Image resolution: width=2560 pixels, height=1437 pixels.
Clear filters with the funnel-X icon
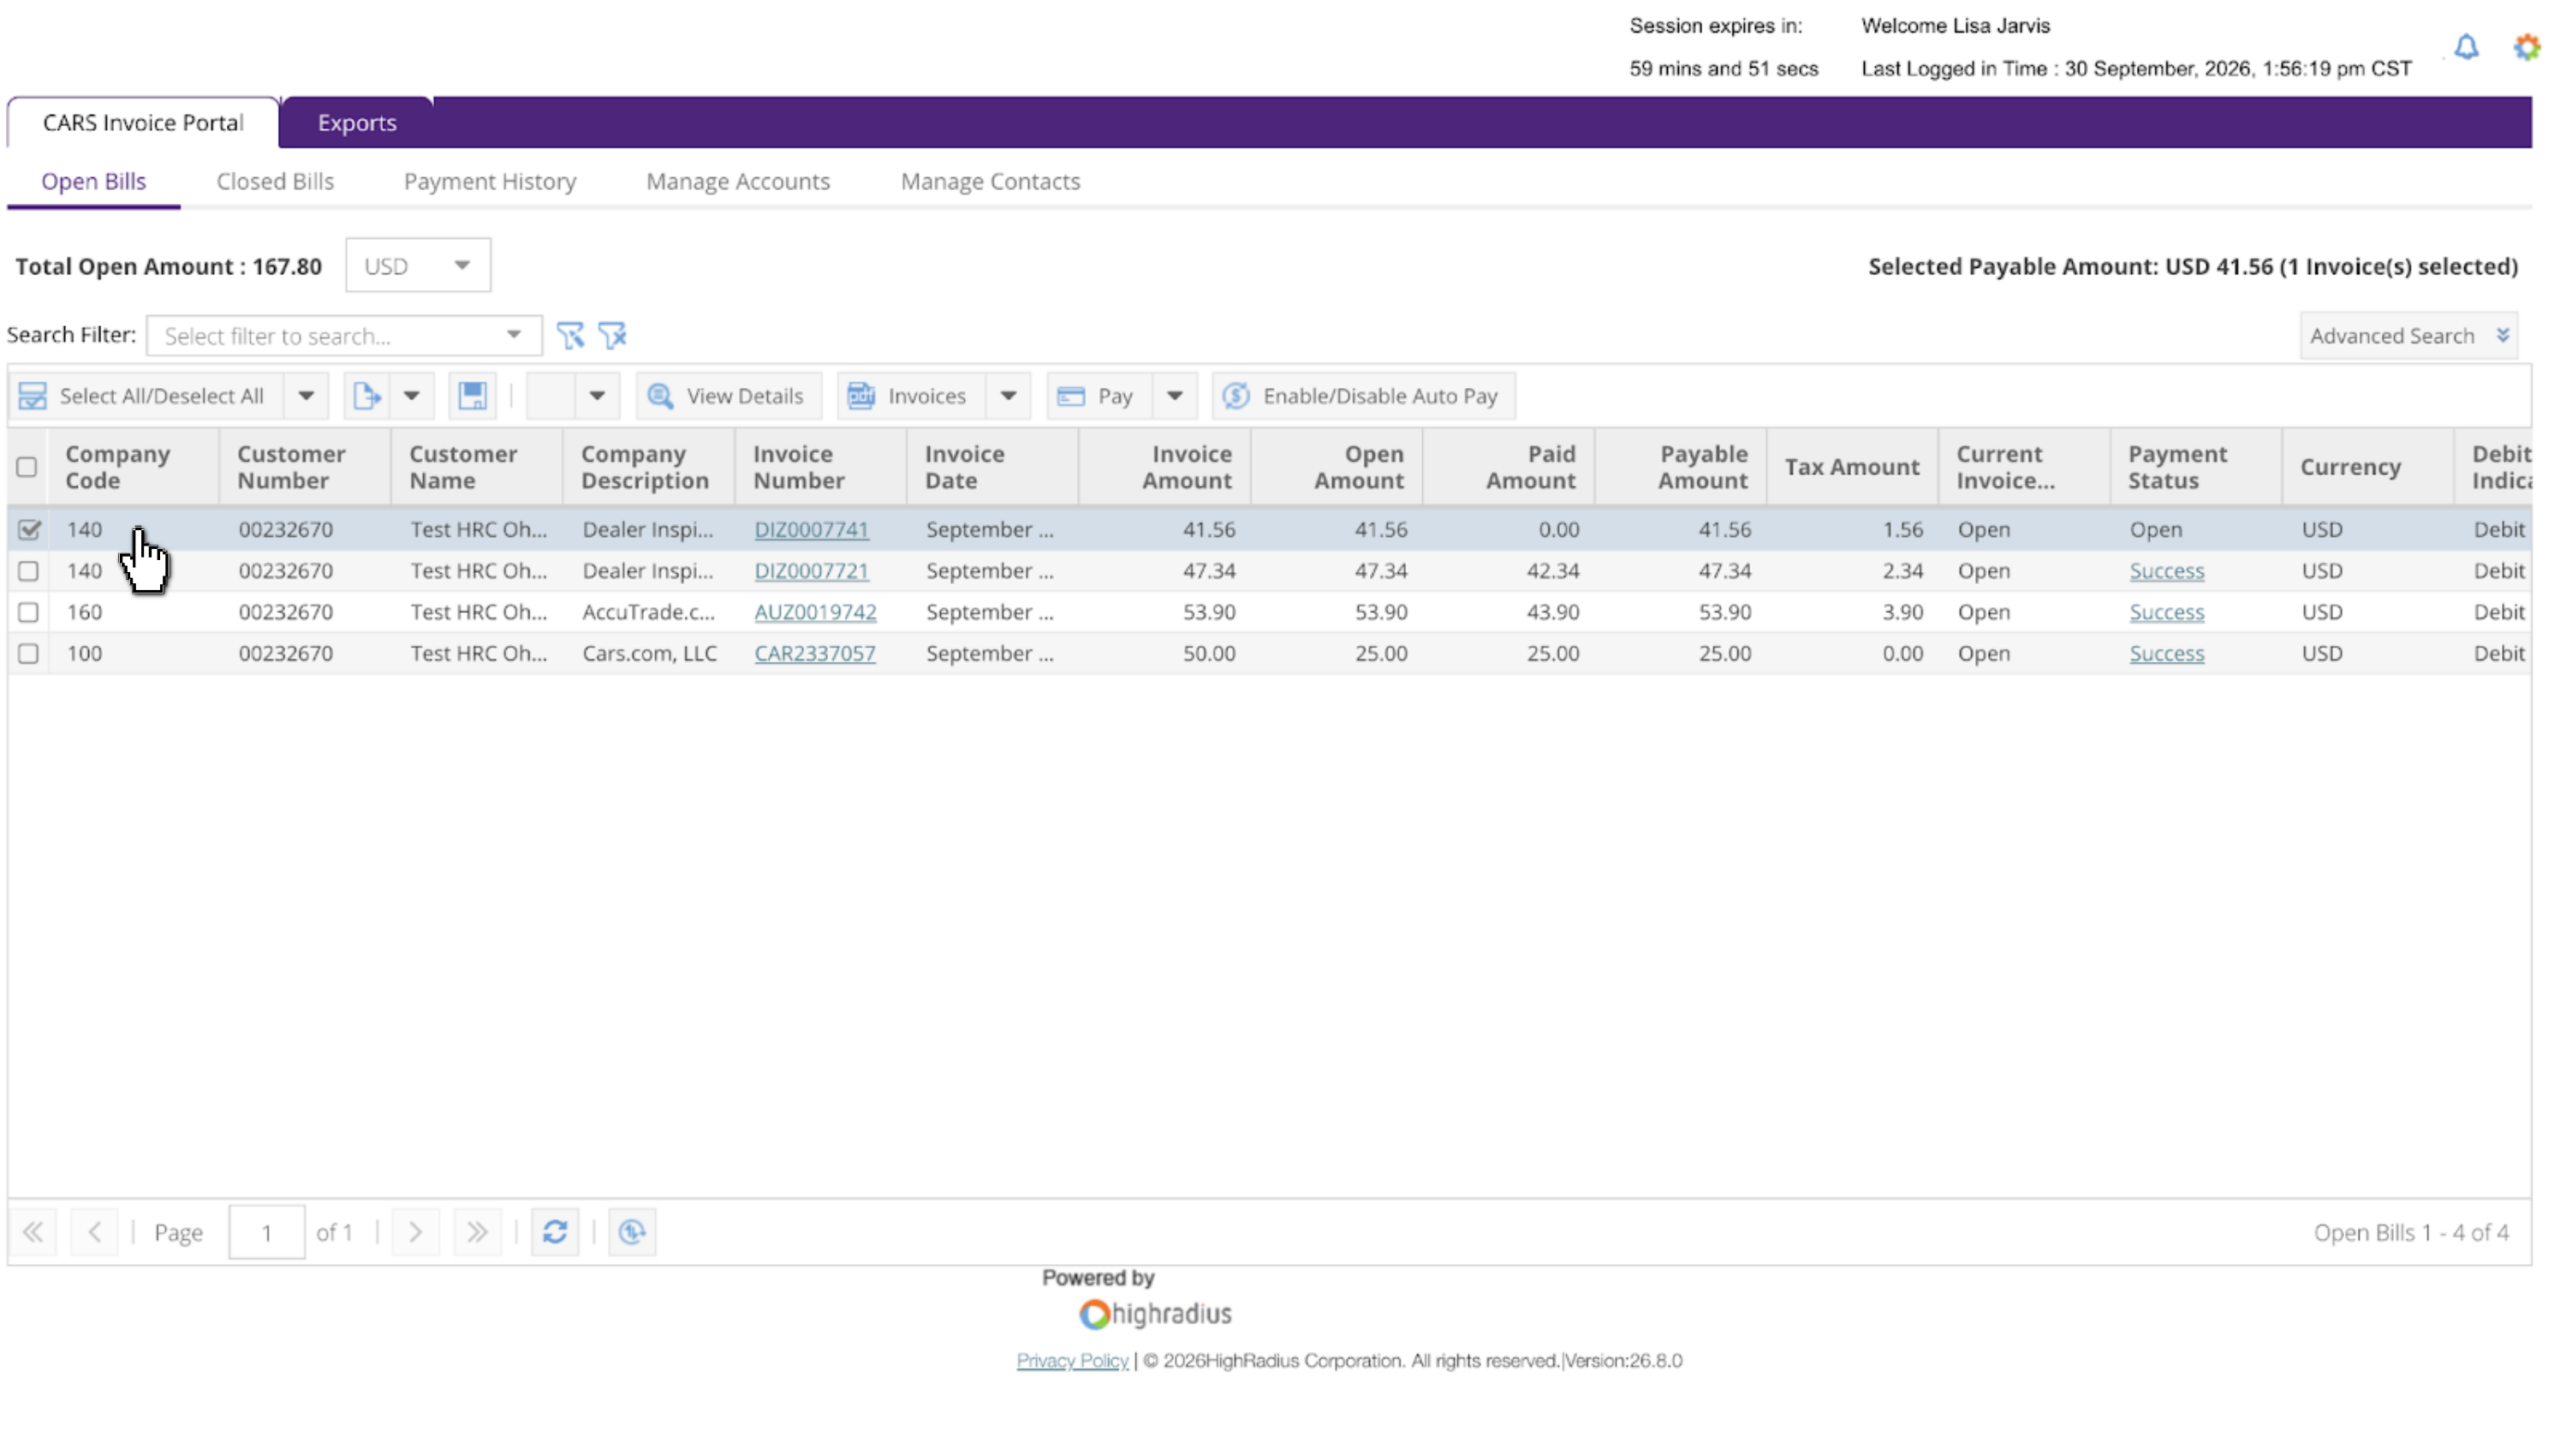612,335
